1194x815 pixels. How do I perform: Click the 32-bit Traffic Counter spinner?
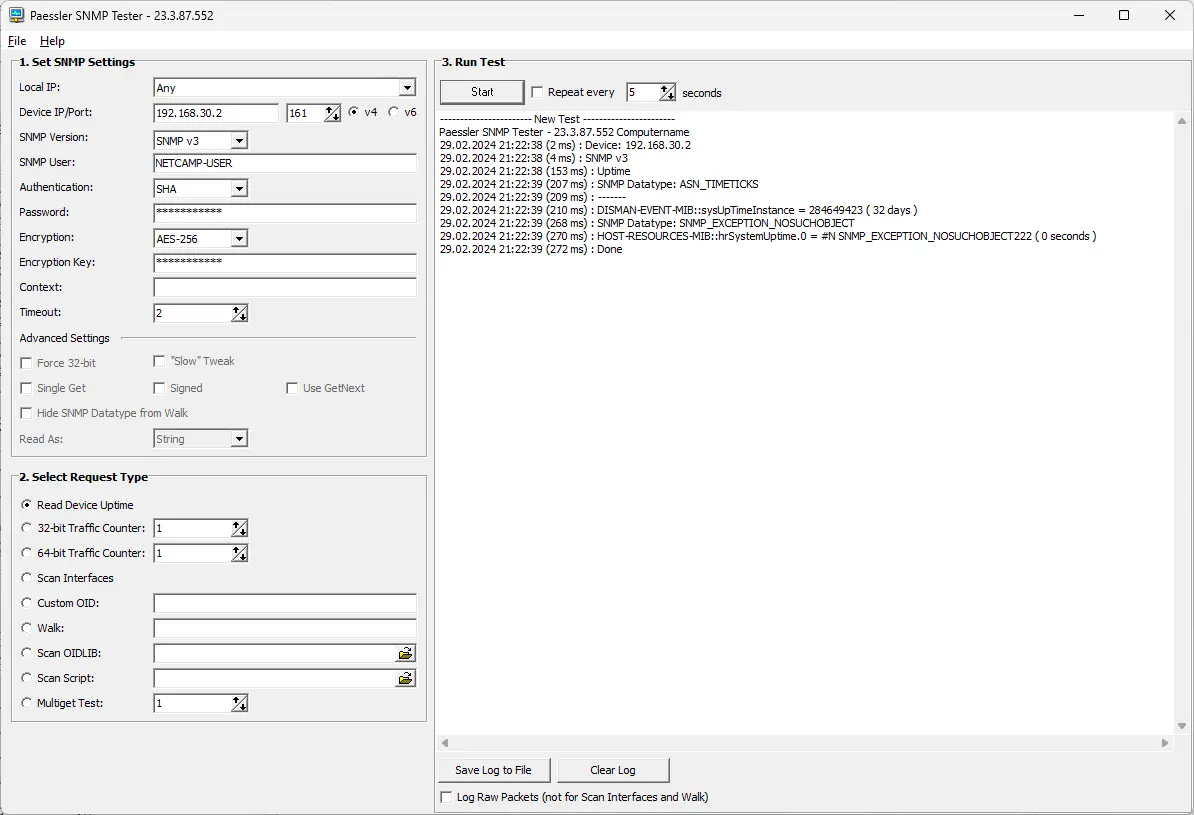tap(239, 528)
